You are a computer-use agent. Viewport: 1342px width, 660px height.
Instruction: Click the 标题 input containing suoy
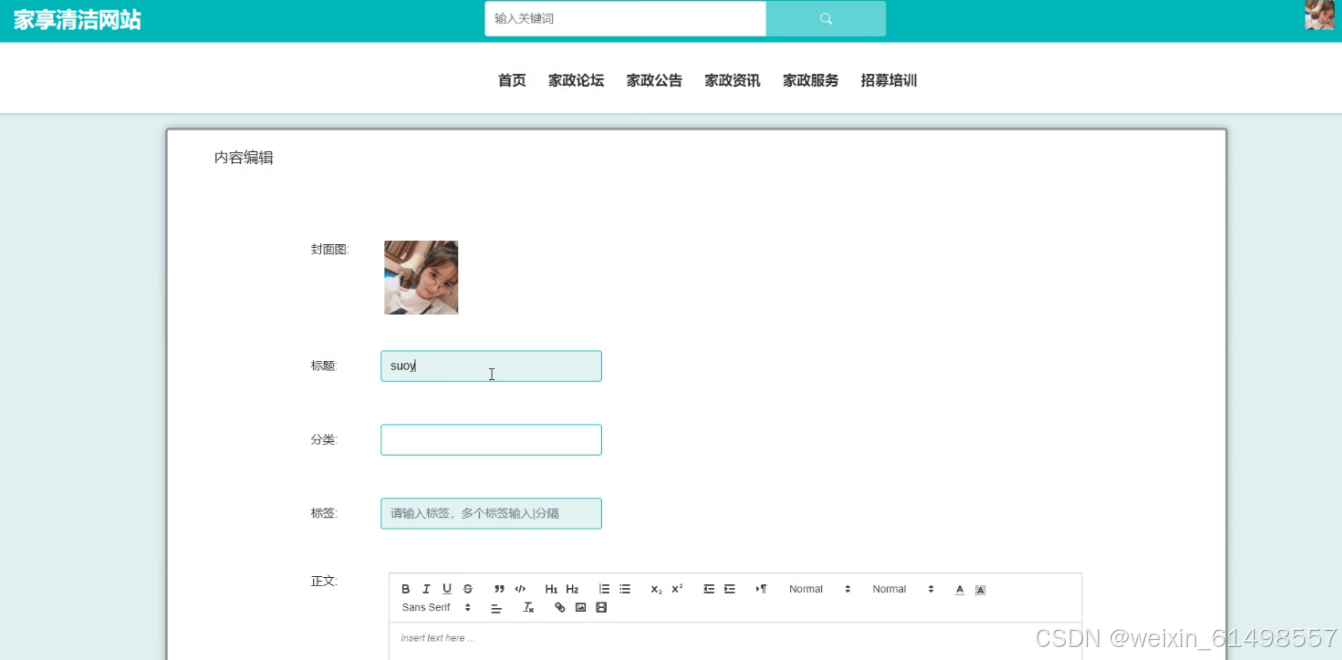(491, 366)
